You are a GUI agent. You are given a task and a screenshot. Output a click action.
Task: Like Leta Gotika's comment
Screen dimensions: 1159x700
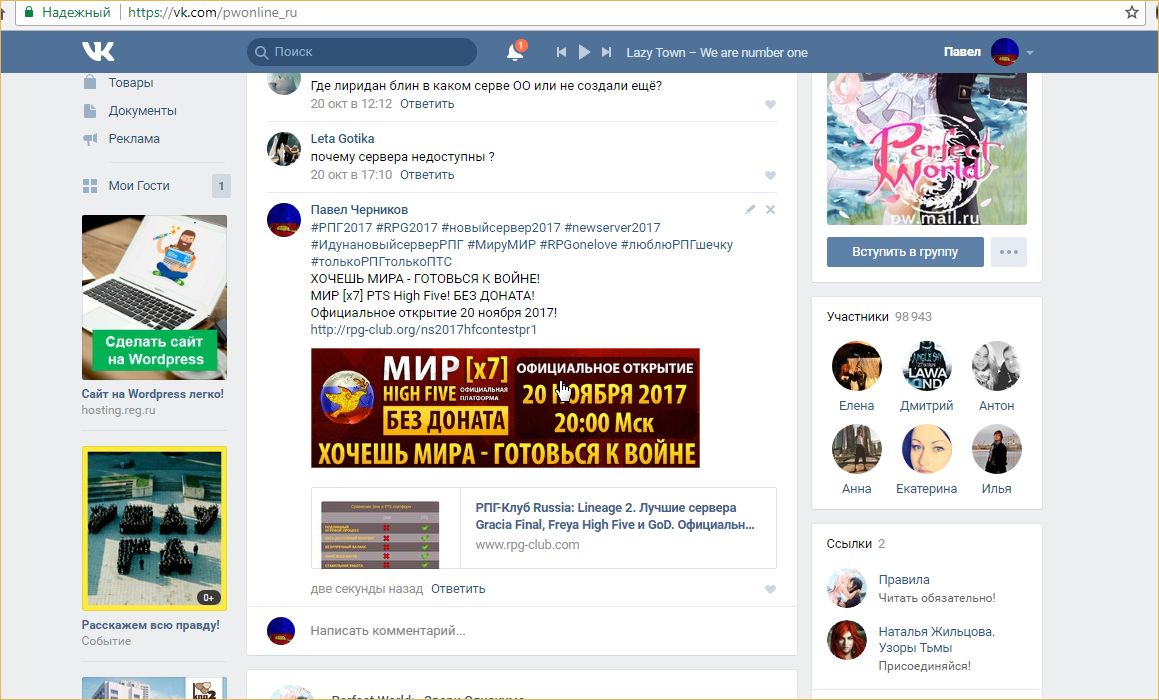point(770,176)
